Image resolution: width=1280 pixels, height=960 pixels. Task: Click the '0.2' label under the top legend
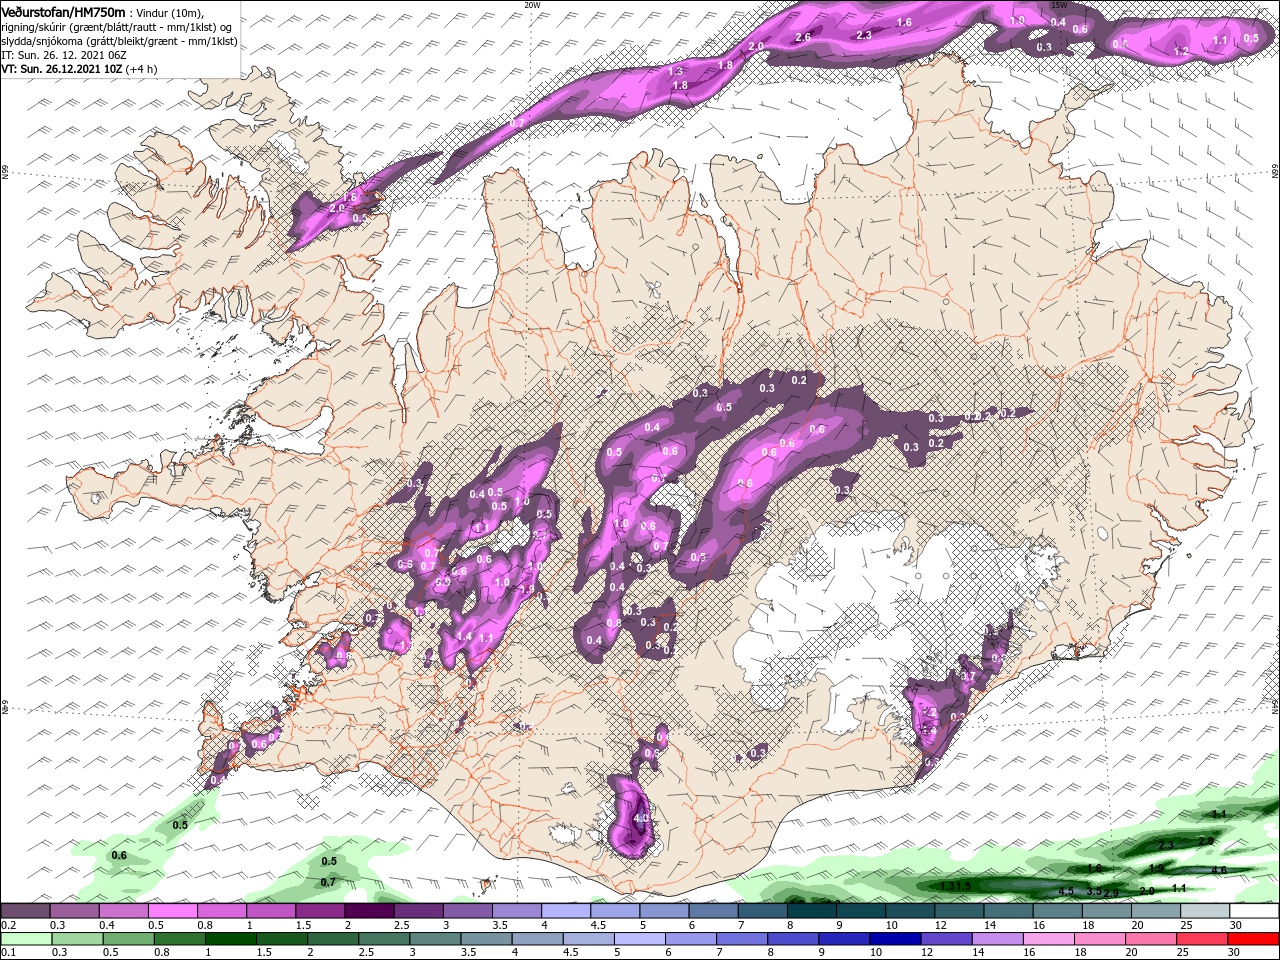point(7,925)
